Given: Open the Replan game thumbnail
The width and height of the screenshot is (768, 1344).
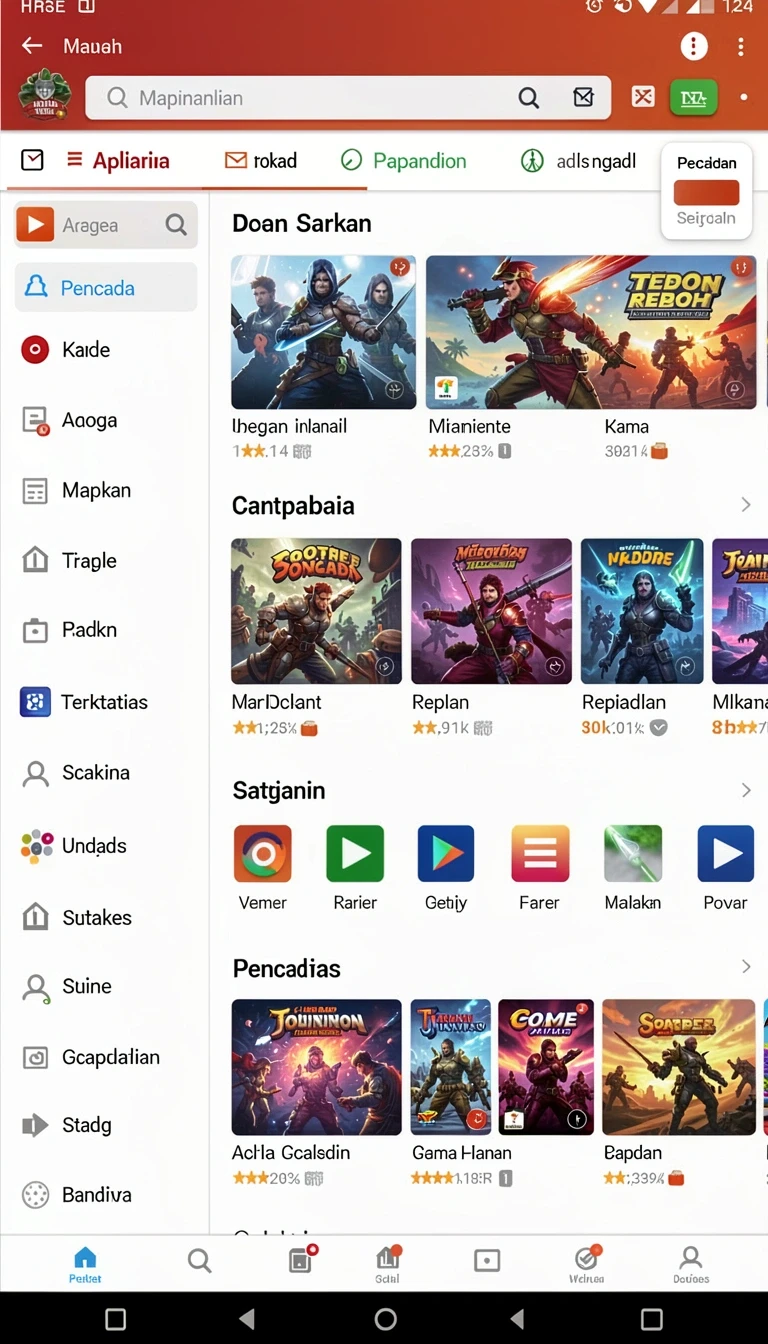Looking at the screenshot, I should (491, 611).
